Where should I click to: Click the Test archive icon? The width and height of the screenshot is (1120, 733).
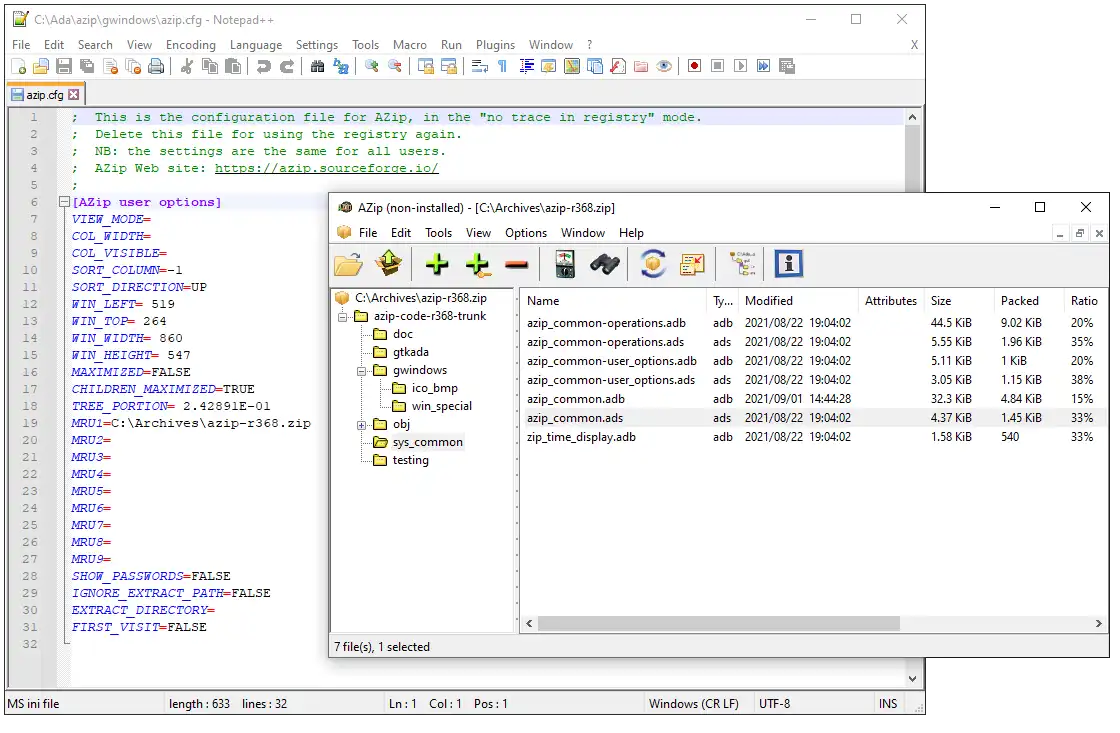(x=564, y=264)
